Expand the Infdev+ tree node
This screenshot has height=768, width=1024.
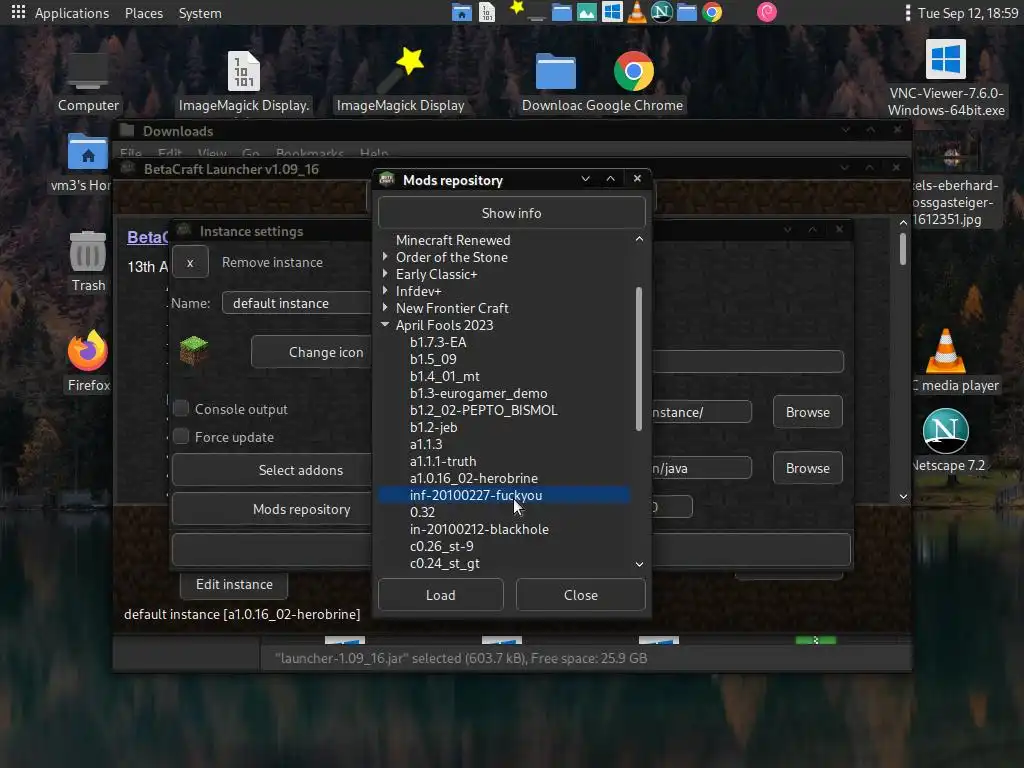tap(385, 291)
